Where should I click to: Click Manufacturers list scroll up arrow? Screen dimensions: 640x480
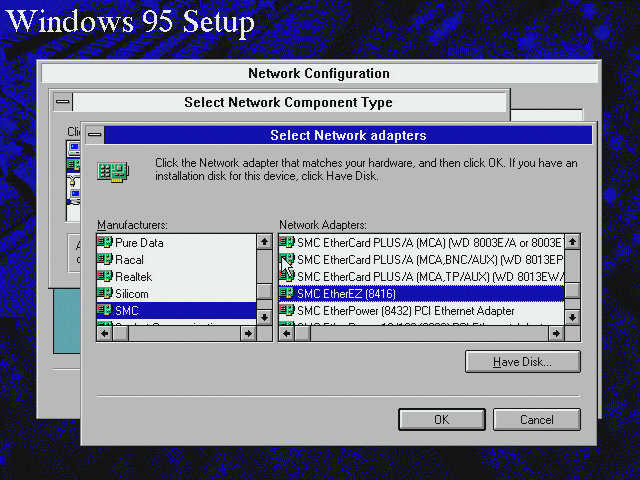264,242
